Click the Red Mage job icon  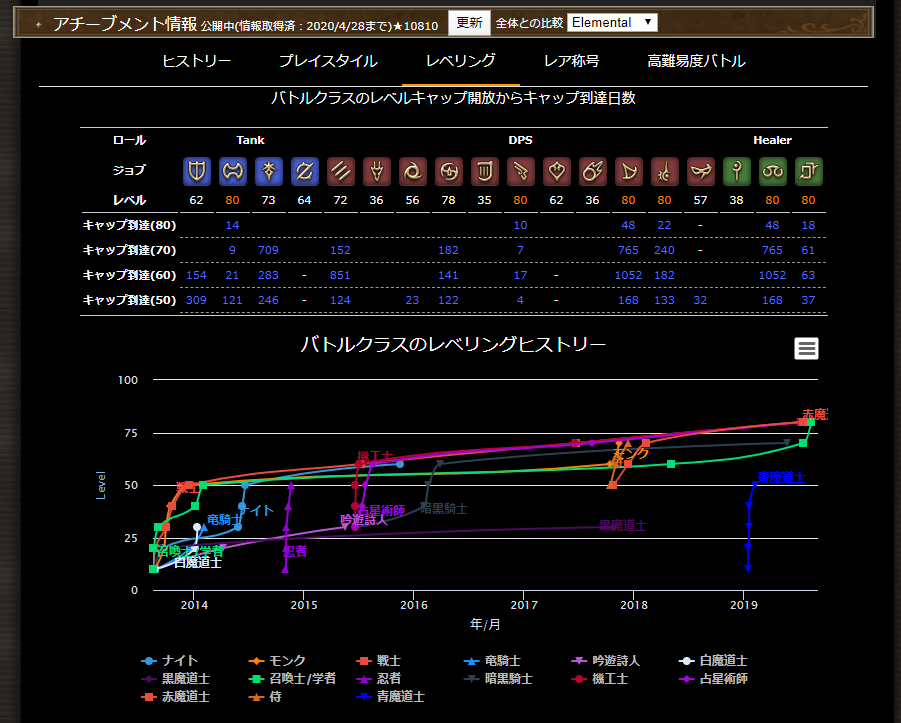664,171
